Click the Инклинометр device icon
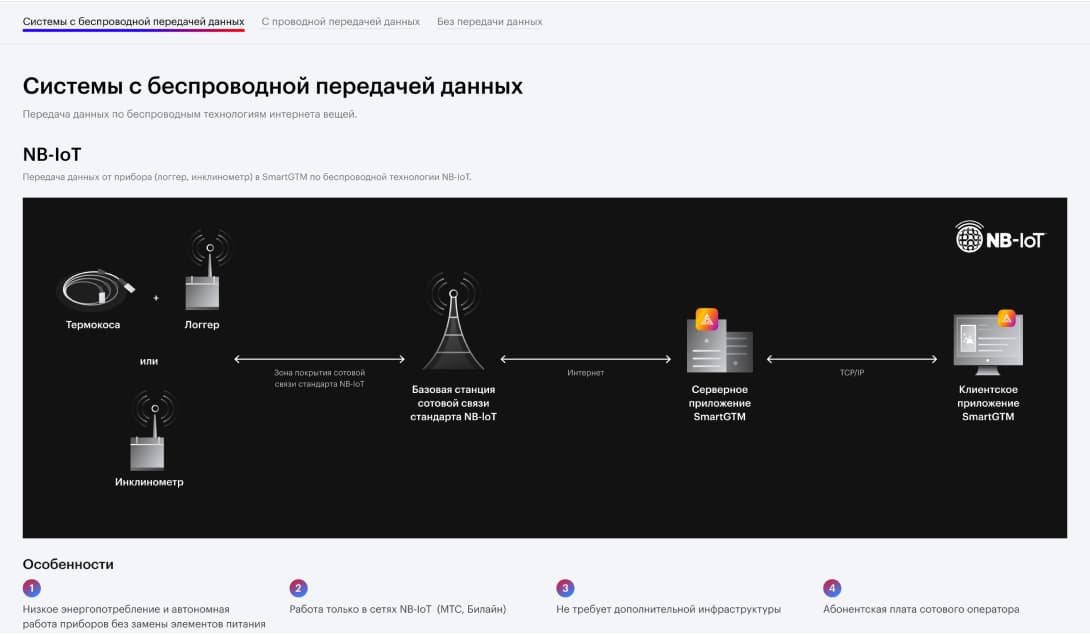The image size is (1090, 635). coord(152,431)
